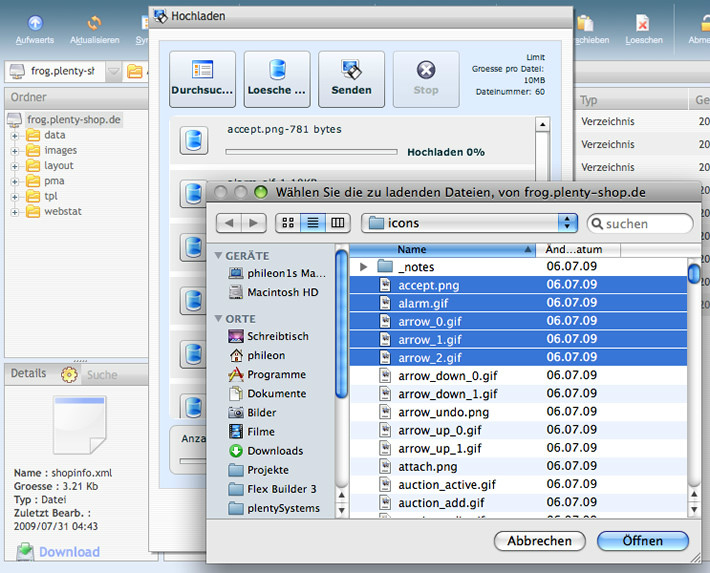Click Durchsuchen button in Hochladen dialog
Viewport: 710px width, 573px height.
tap(202, 79)
